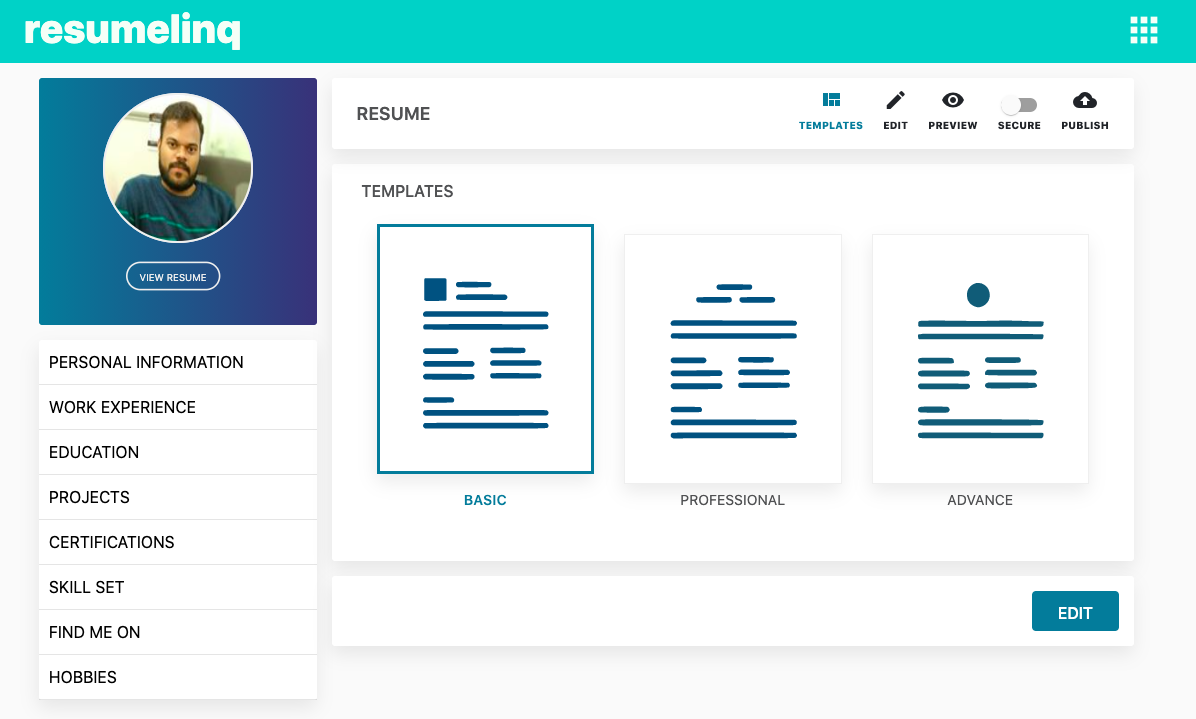Screen dimensions: 1196x719
Task: Open the app grid menu in the header
Action: click(x=1144, y=30)
